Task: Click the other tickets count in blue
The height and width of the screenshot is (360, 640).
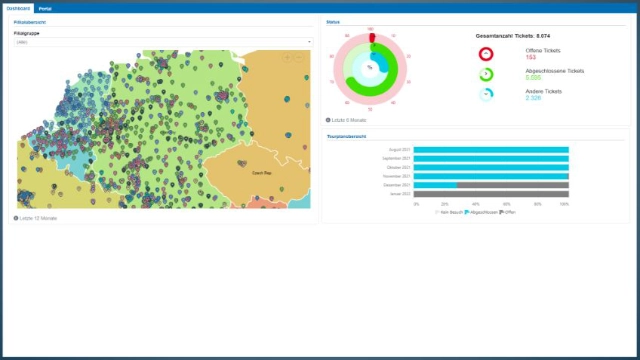Action: 533,98
